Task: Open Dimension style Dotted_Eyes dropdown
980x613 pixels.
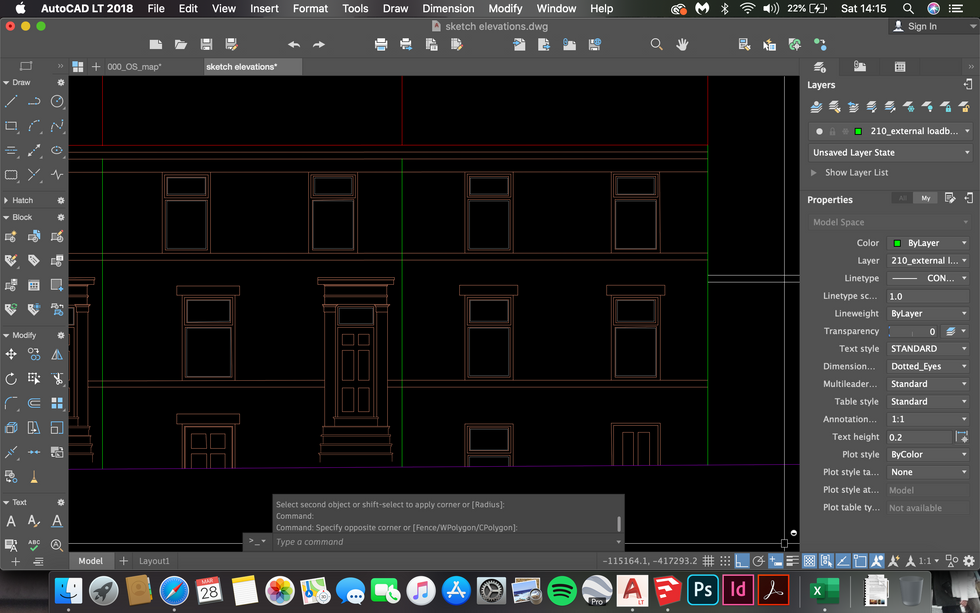Action: 929,366
